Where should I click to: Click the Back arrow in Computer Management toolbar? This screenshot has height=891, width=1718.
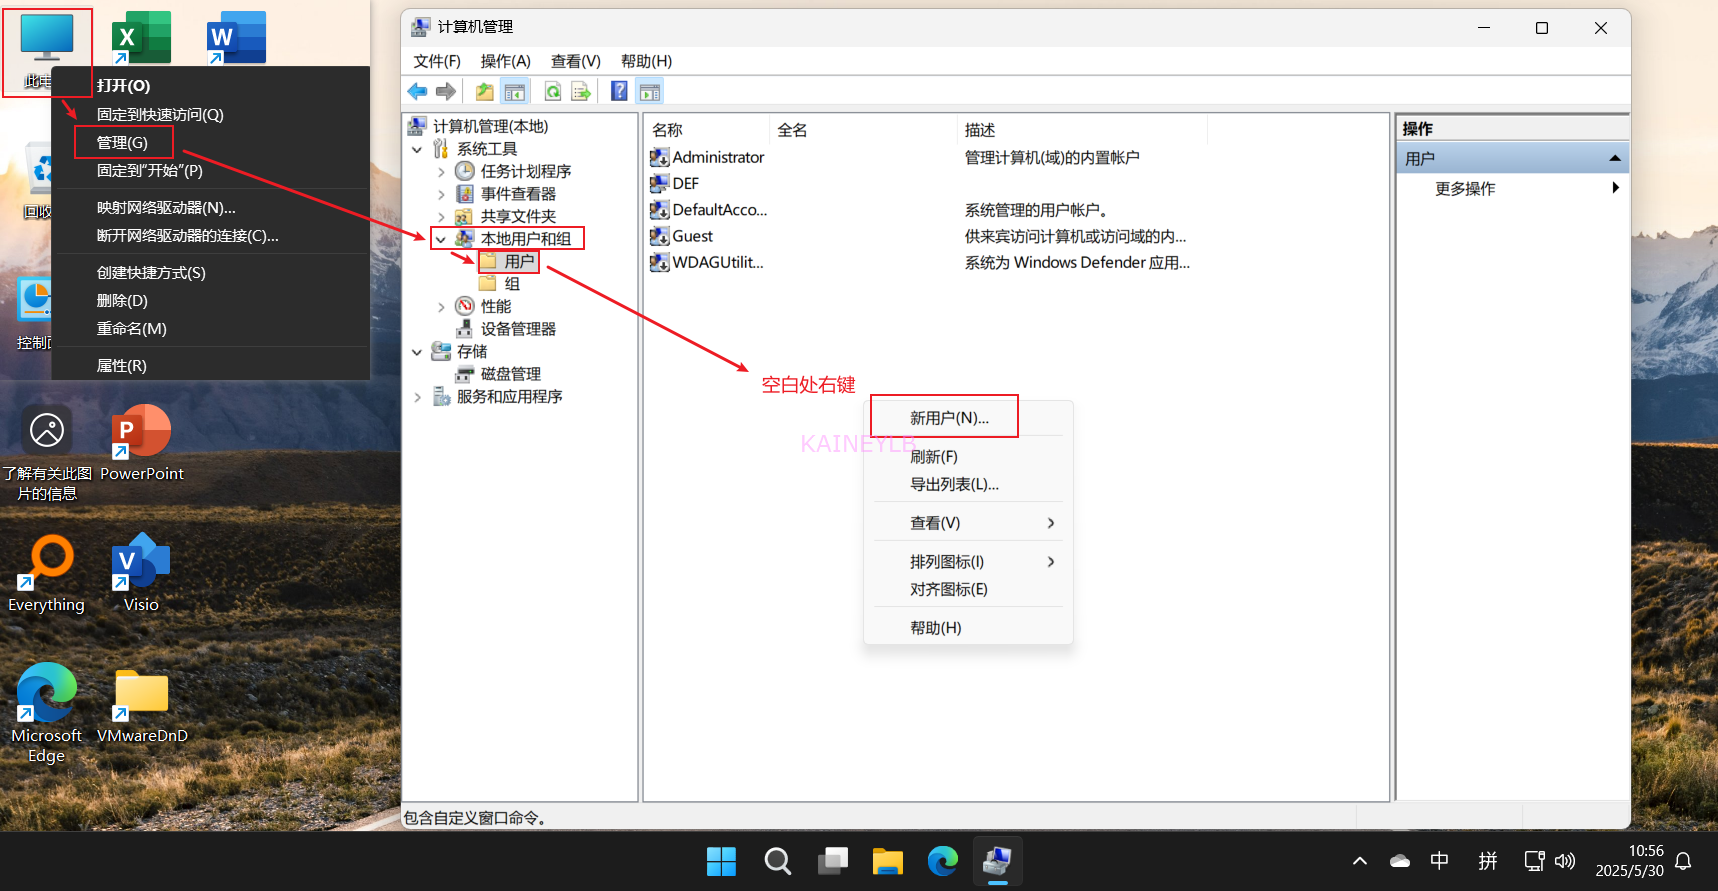[417, 92]
